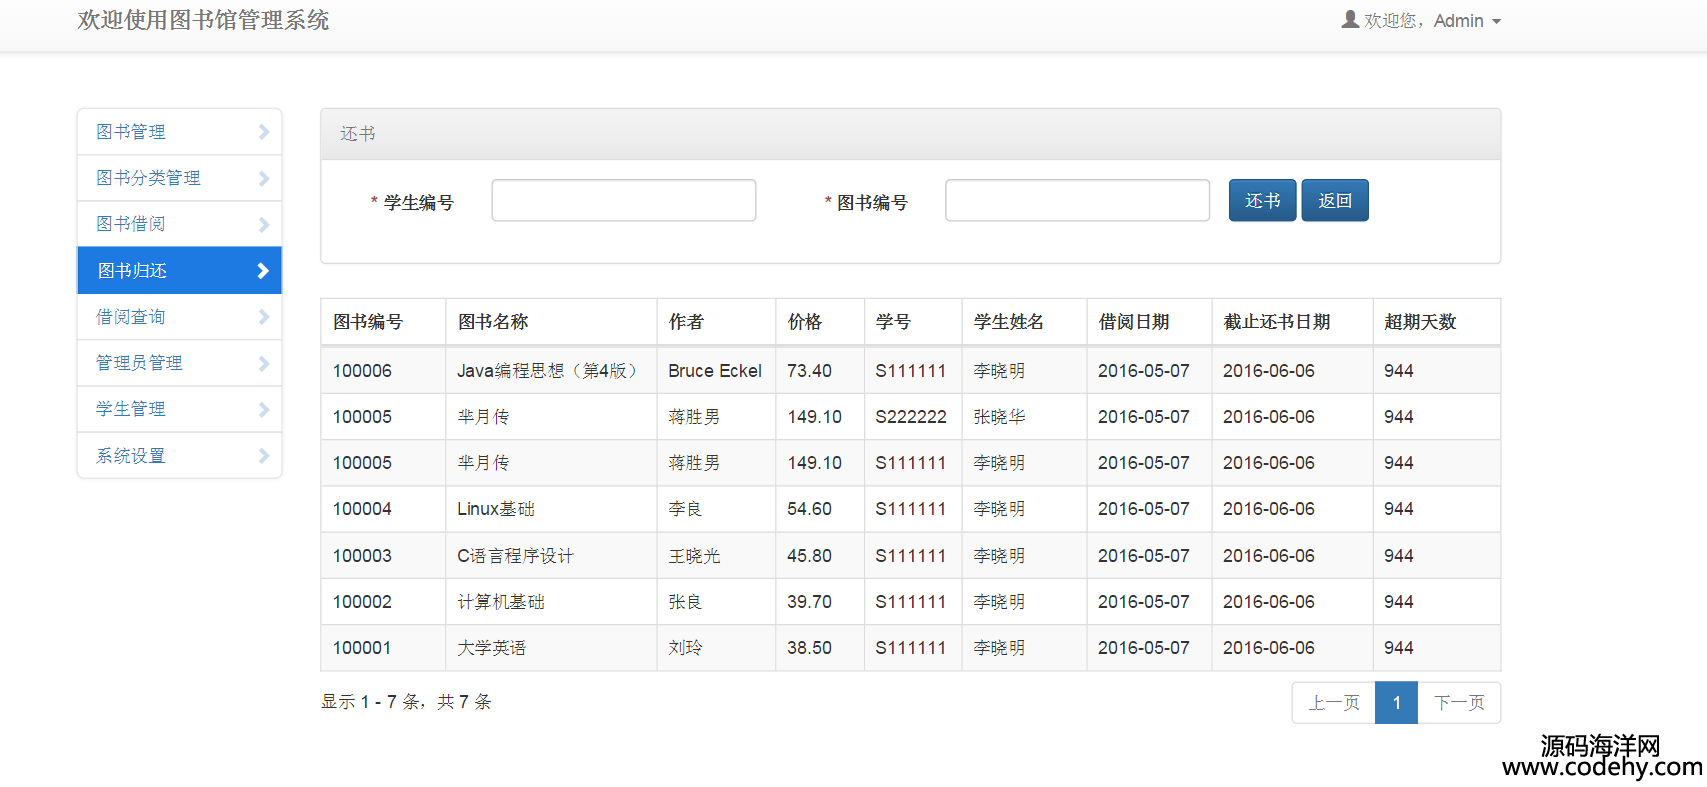Click chevron arrow next to 借阅查询
The height and width of the screenshot is (787, 1707).
(x=264, y=317)
